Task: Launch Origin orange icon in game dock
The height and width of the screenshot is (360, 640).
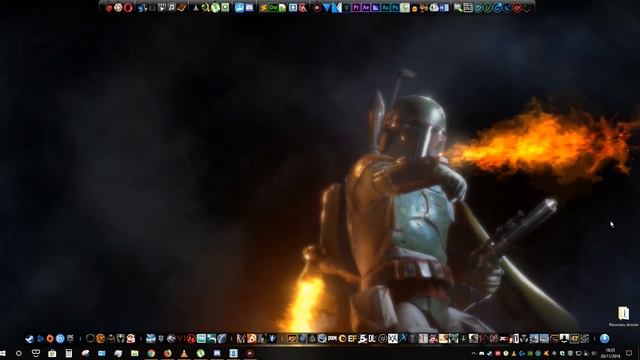Action: [x=50, y=338]
